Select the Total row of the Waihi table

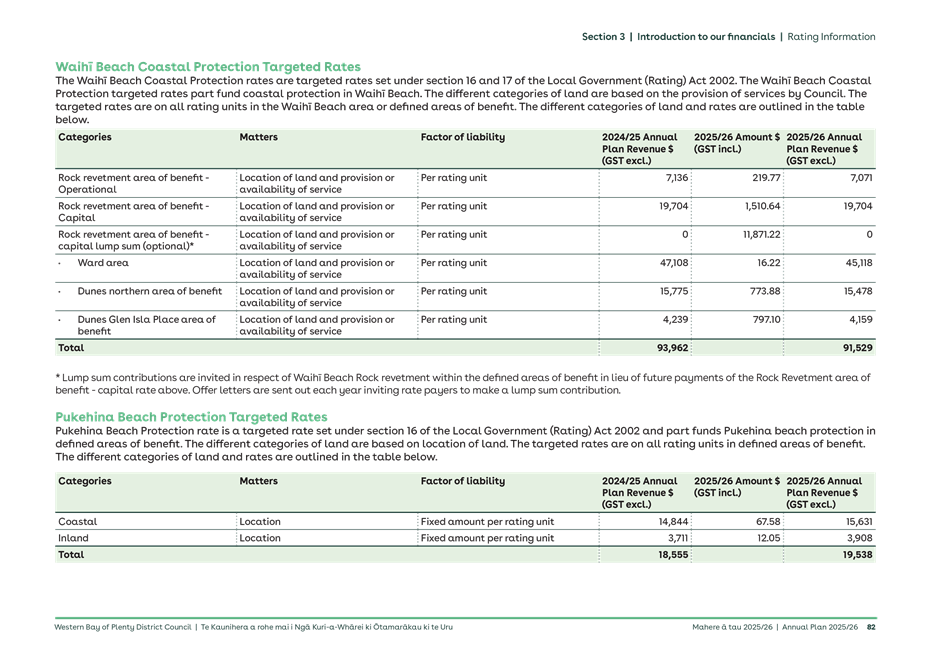click(x=70, y=347)
